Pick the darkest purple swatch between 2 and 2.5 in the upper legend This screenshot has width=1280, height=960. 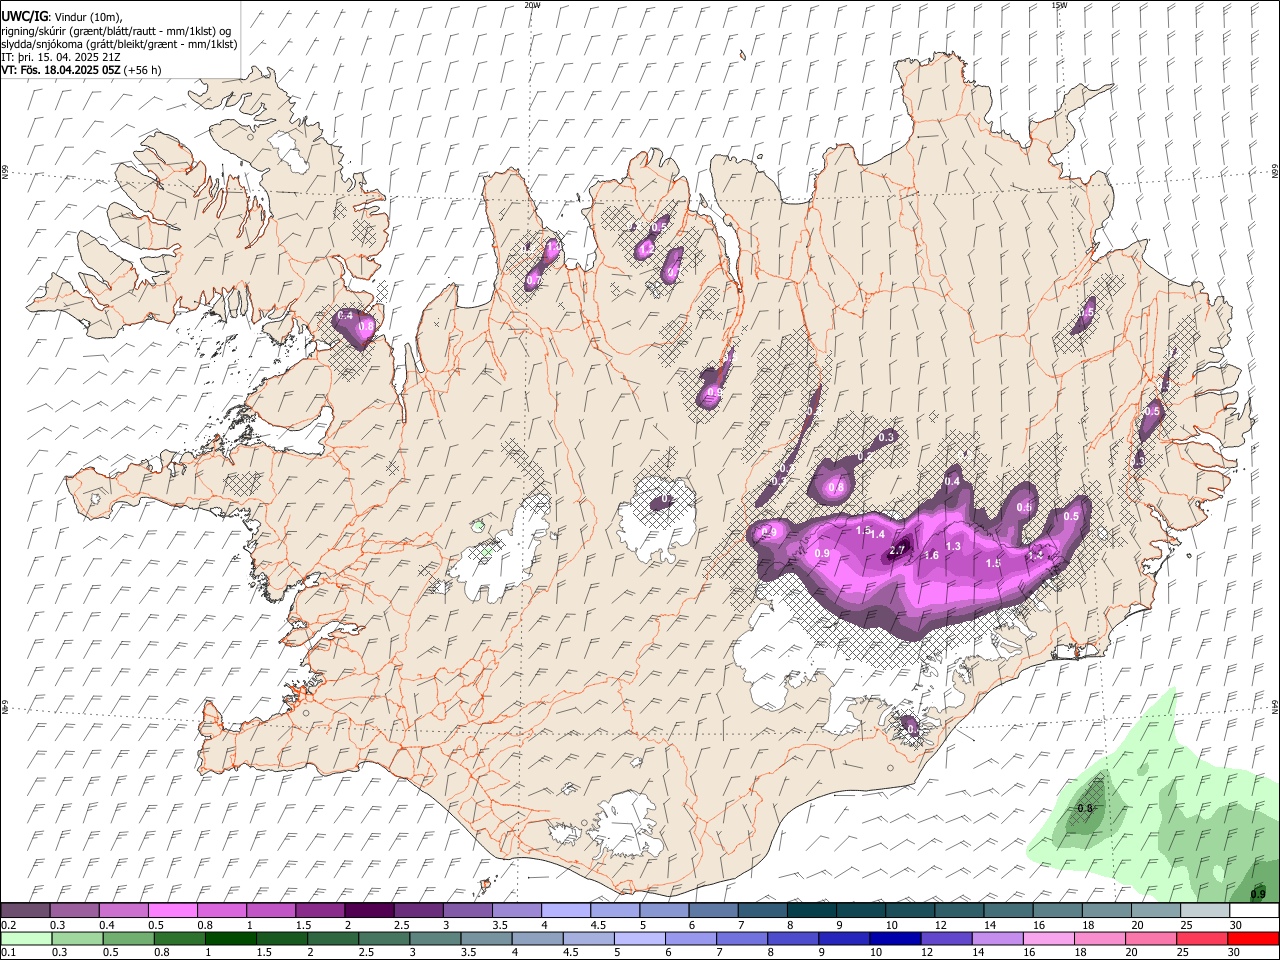coord(369,911)
